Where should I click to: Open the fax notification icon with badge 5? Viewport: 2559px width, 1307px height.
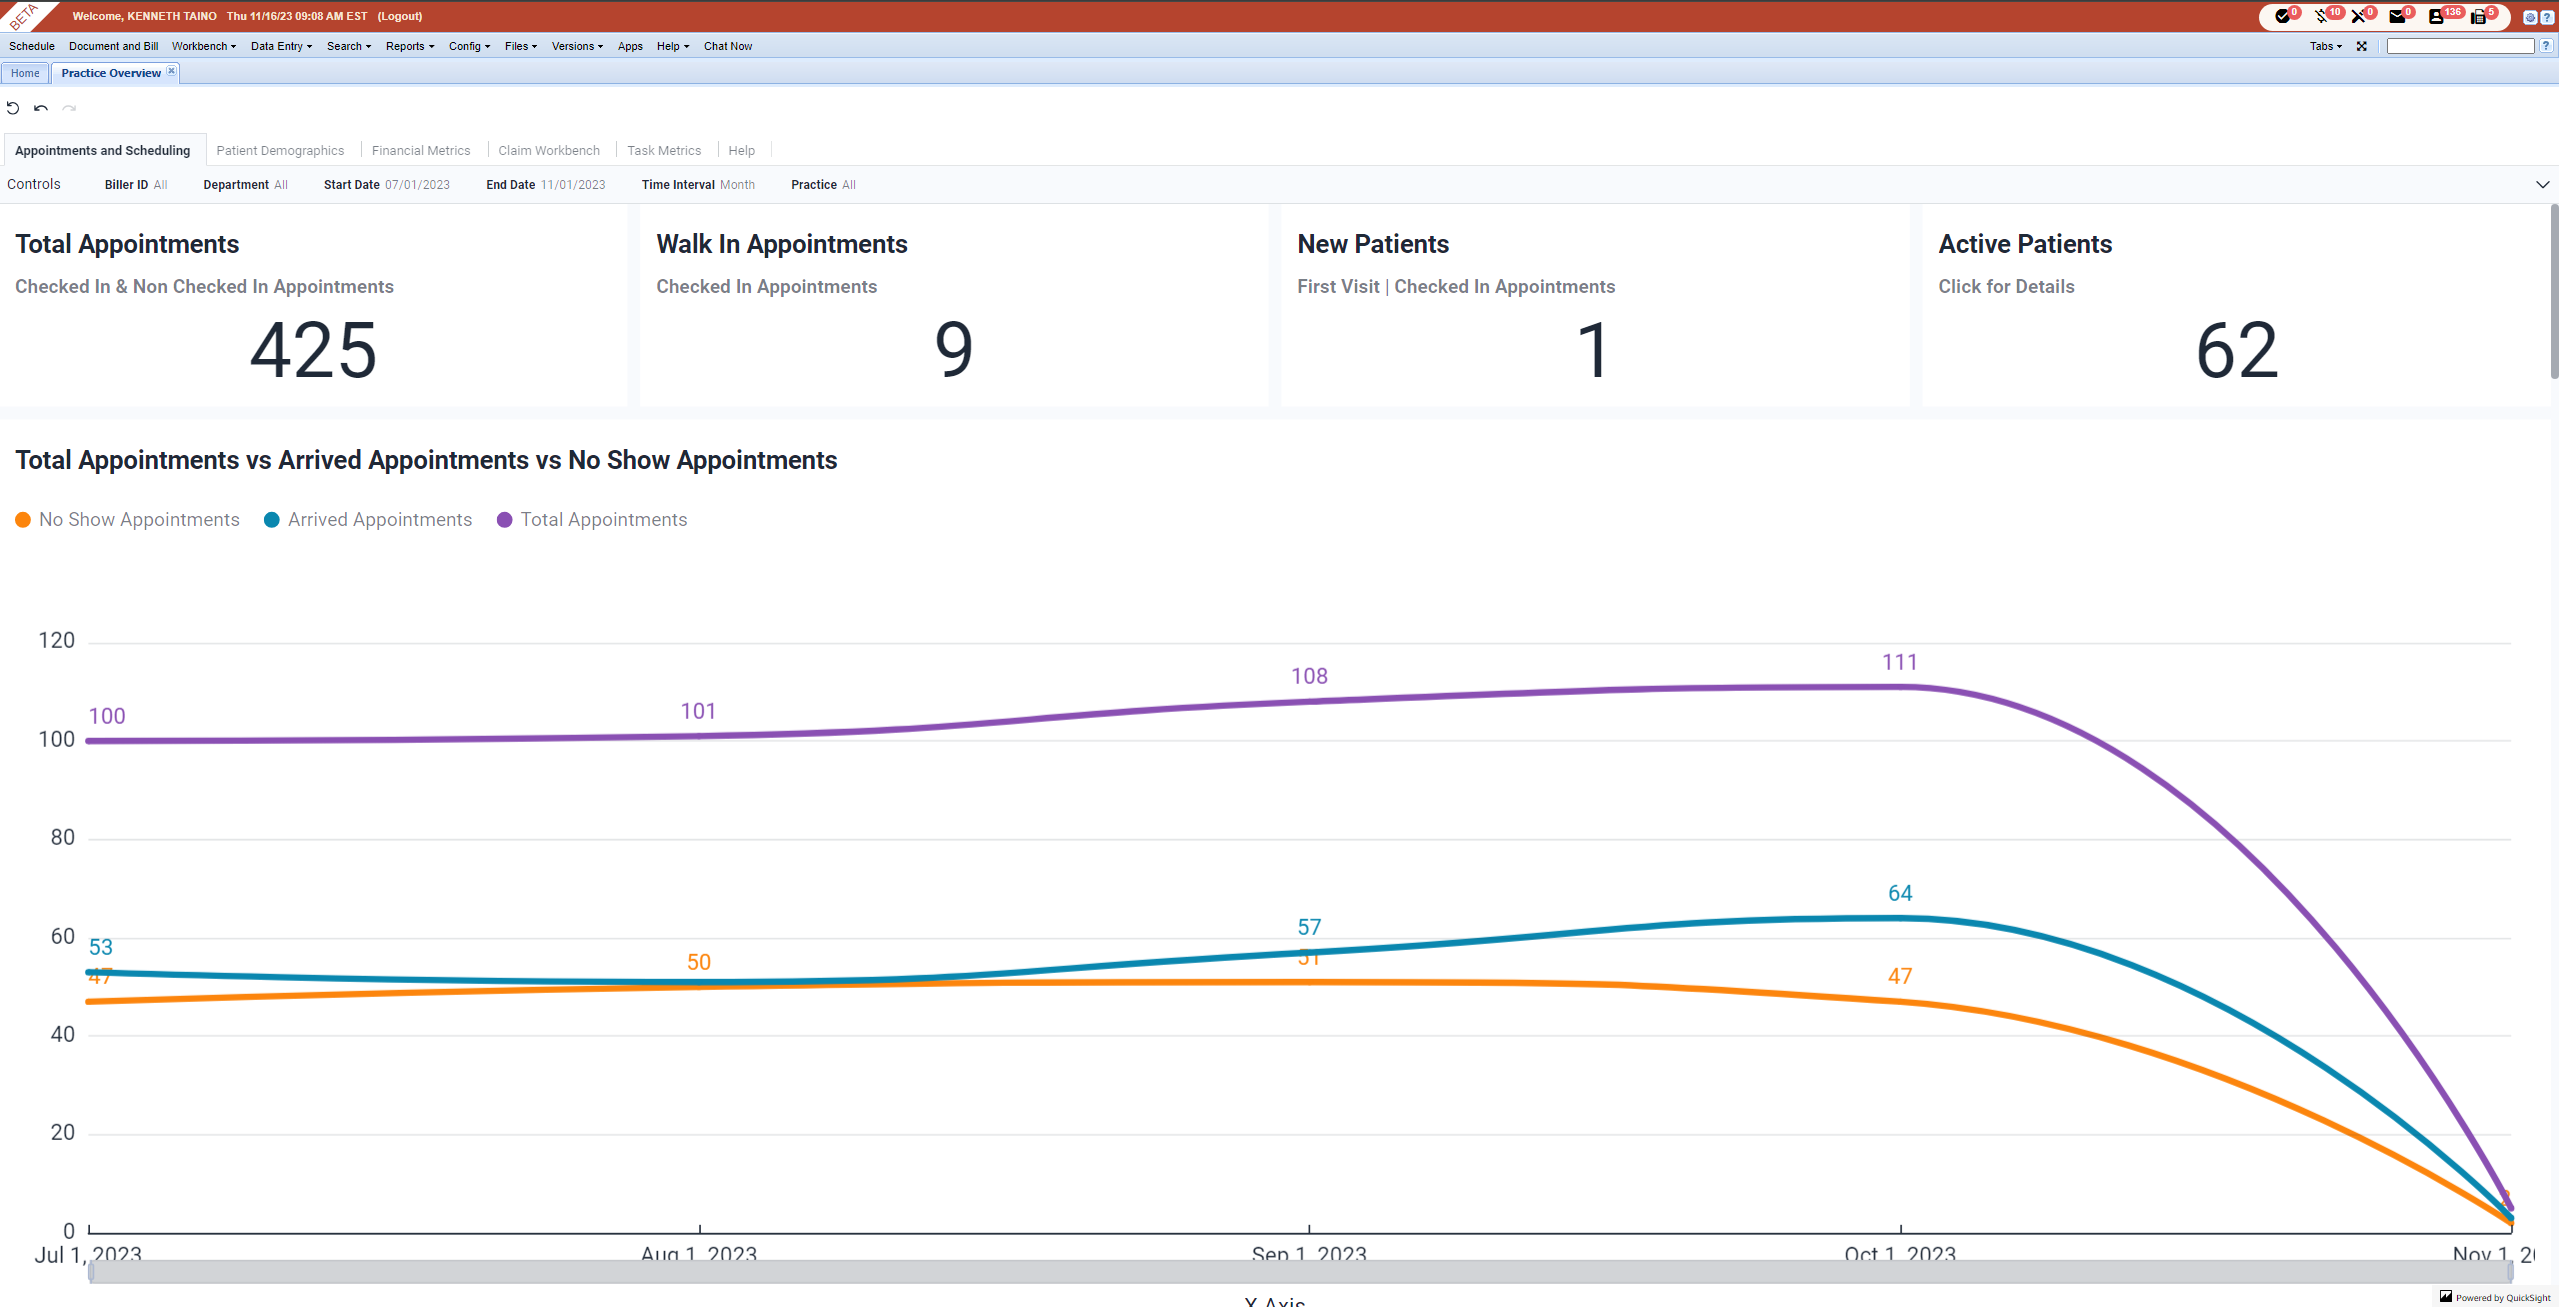2478,16
